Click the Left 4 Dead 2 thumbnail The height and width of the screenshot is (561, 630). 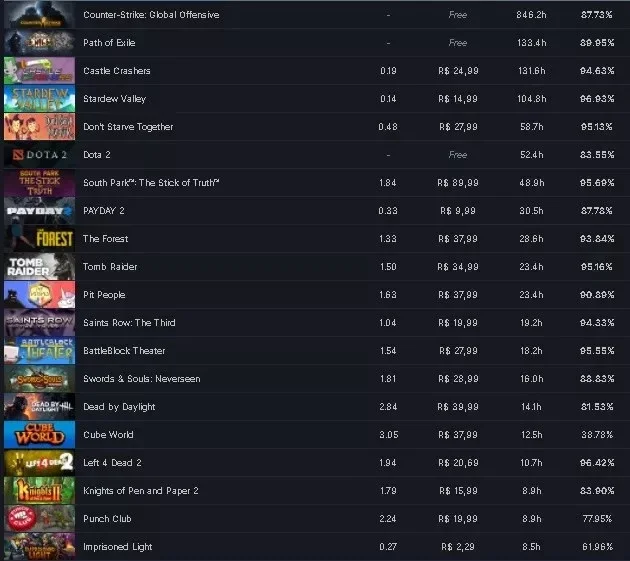39,463
